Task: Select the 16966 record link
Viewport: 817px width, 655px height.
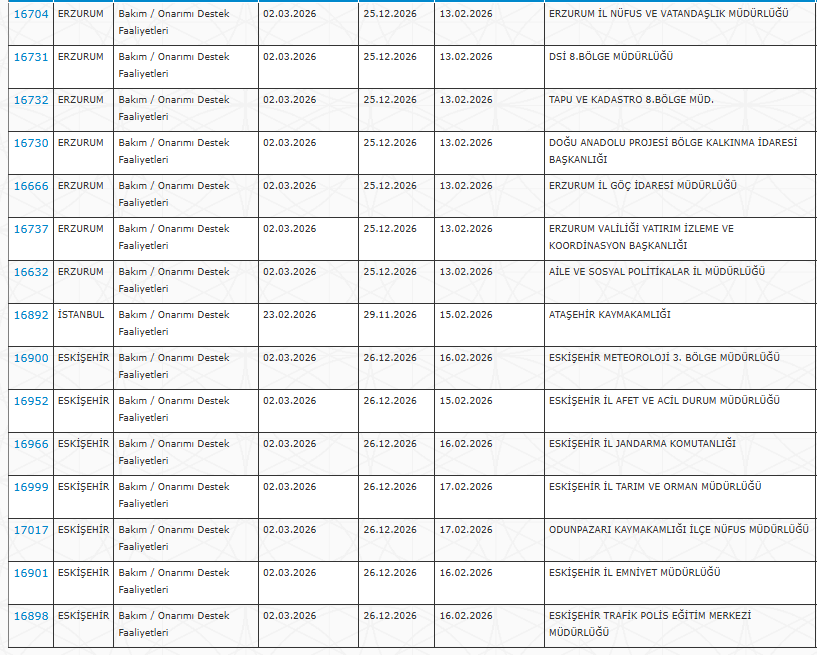Action: (x=30, y=444)
